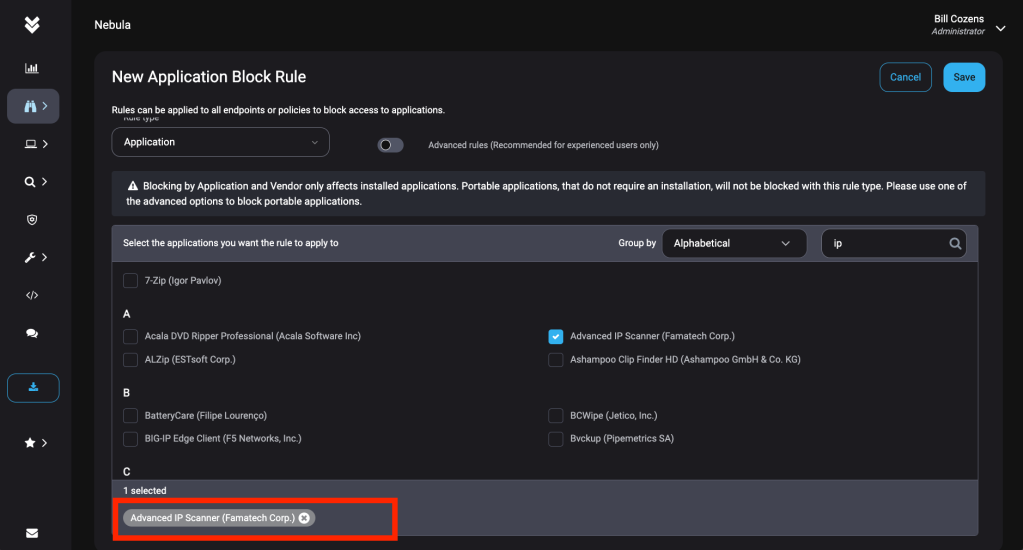Check the 7-Zip (Igor Pavlov) checkbox

pyautogui.click(x=130, y=281)
